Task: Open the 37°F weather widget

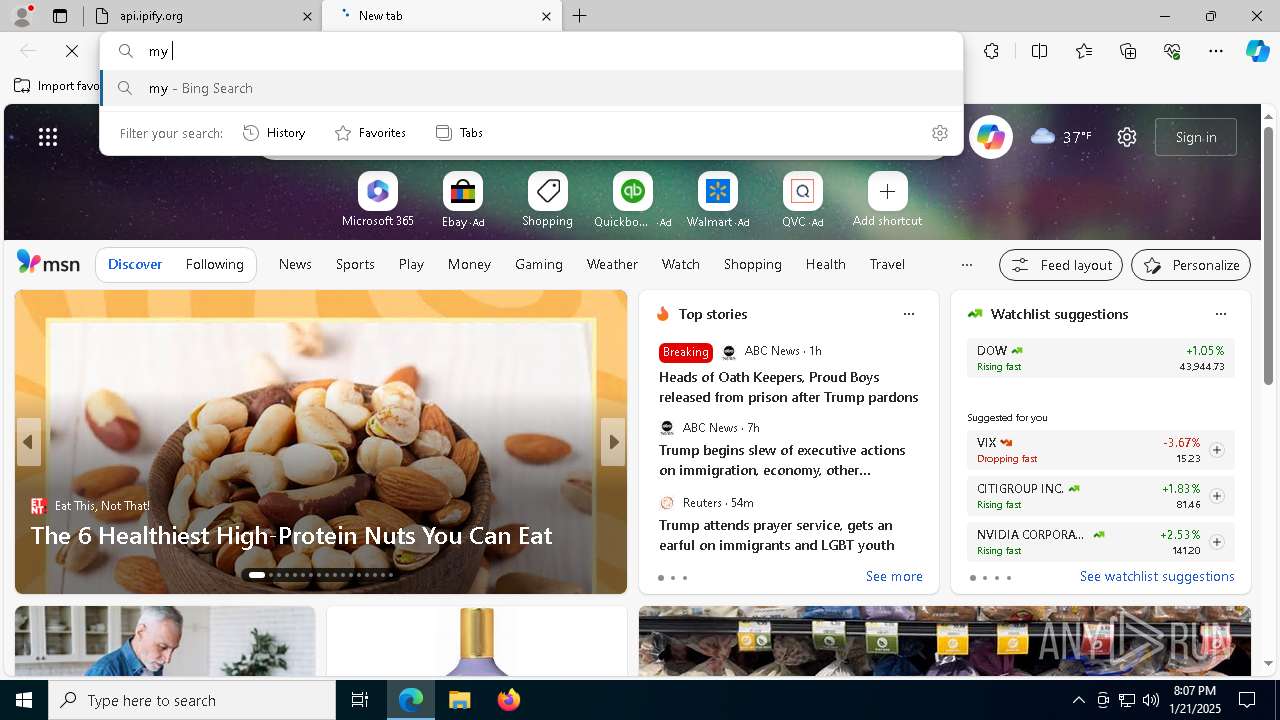Action: 1061,137
